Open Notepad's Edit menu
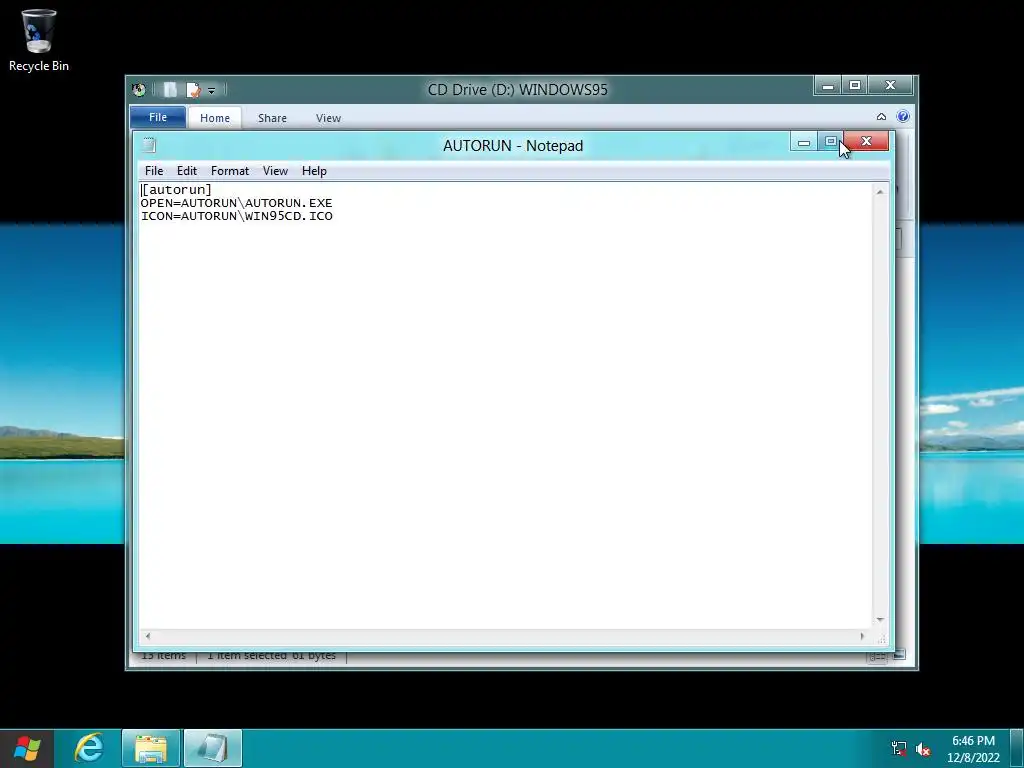This screenshot has height=768, width=1024. pyautogui.click(x=187, y=170)
